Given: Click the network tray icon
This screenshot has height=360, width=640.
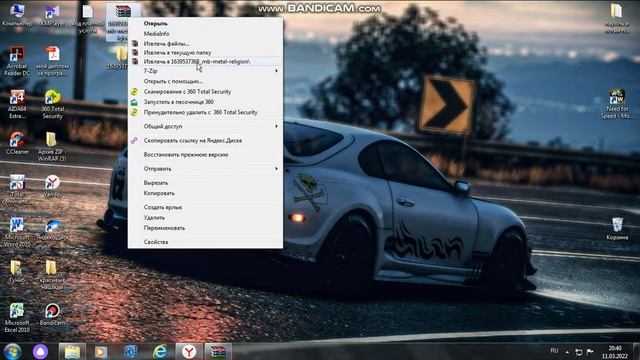Looking at the screenshot, I should pos(579,351).
